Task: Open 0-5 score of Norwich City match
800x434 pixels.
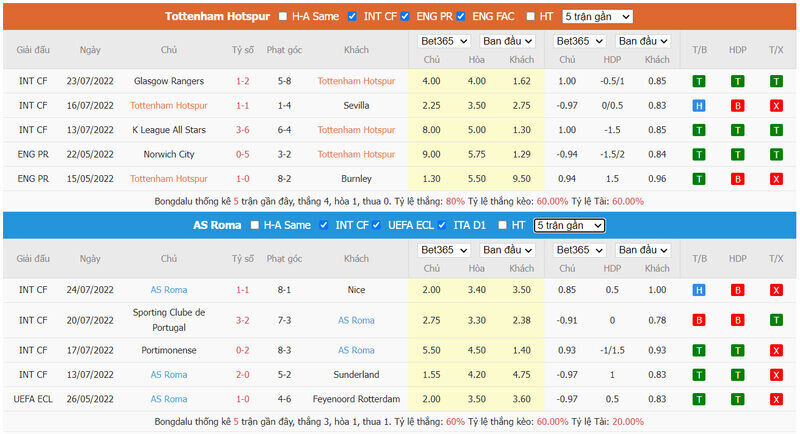Action: (242, 155)
